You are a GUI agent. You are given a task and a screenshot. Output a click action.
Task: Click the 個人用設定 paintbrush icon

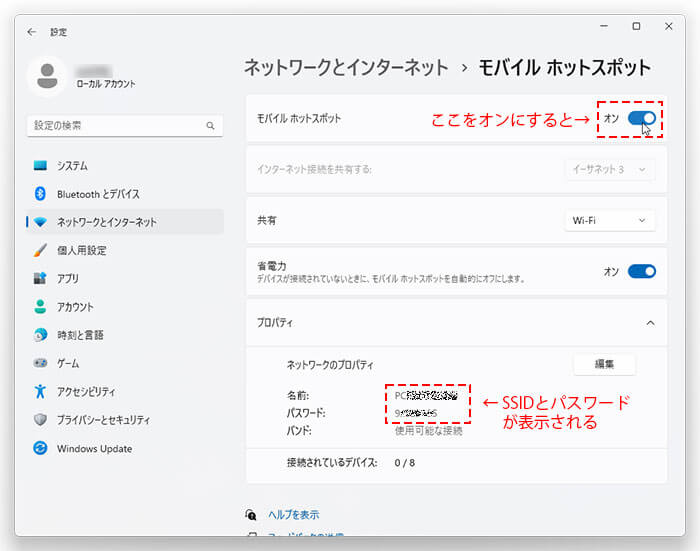coord(40,250)
